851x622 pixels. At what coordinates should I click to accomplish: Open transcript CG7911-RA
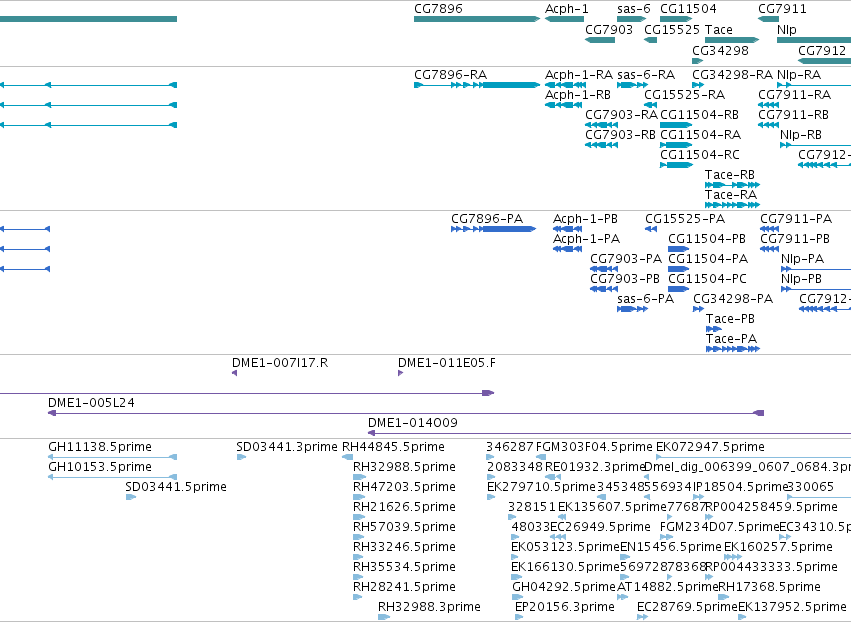(795, 94)
